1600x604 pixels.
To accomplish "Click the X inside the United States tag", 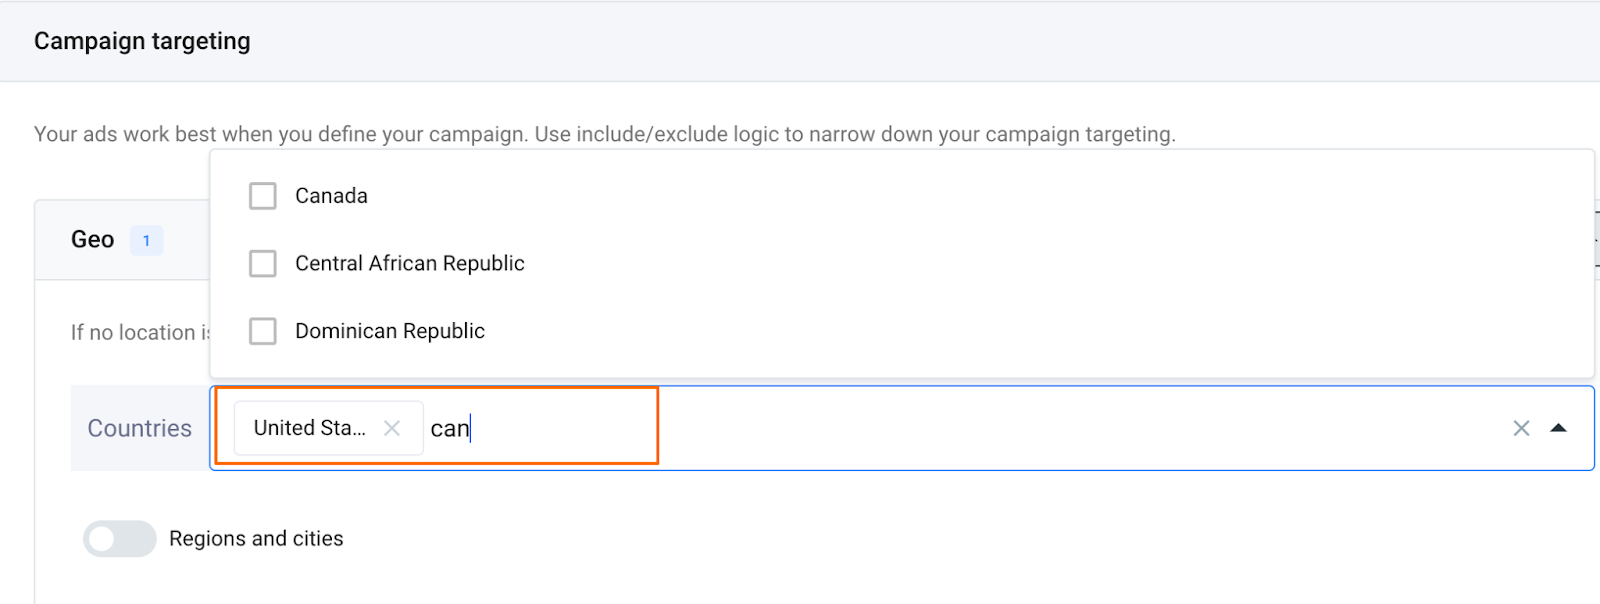I will click(x=394, y=427).
